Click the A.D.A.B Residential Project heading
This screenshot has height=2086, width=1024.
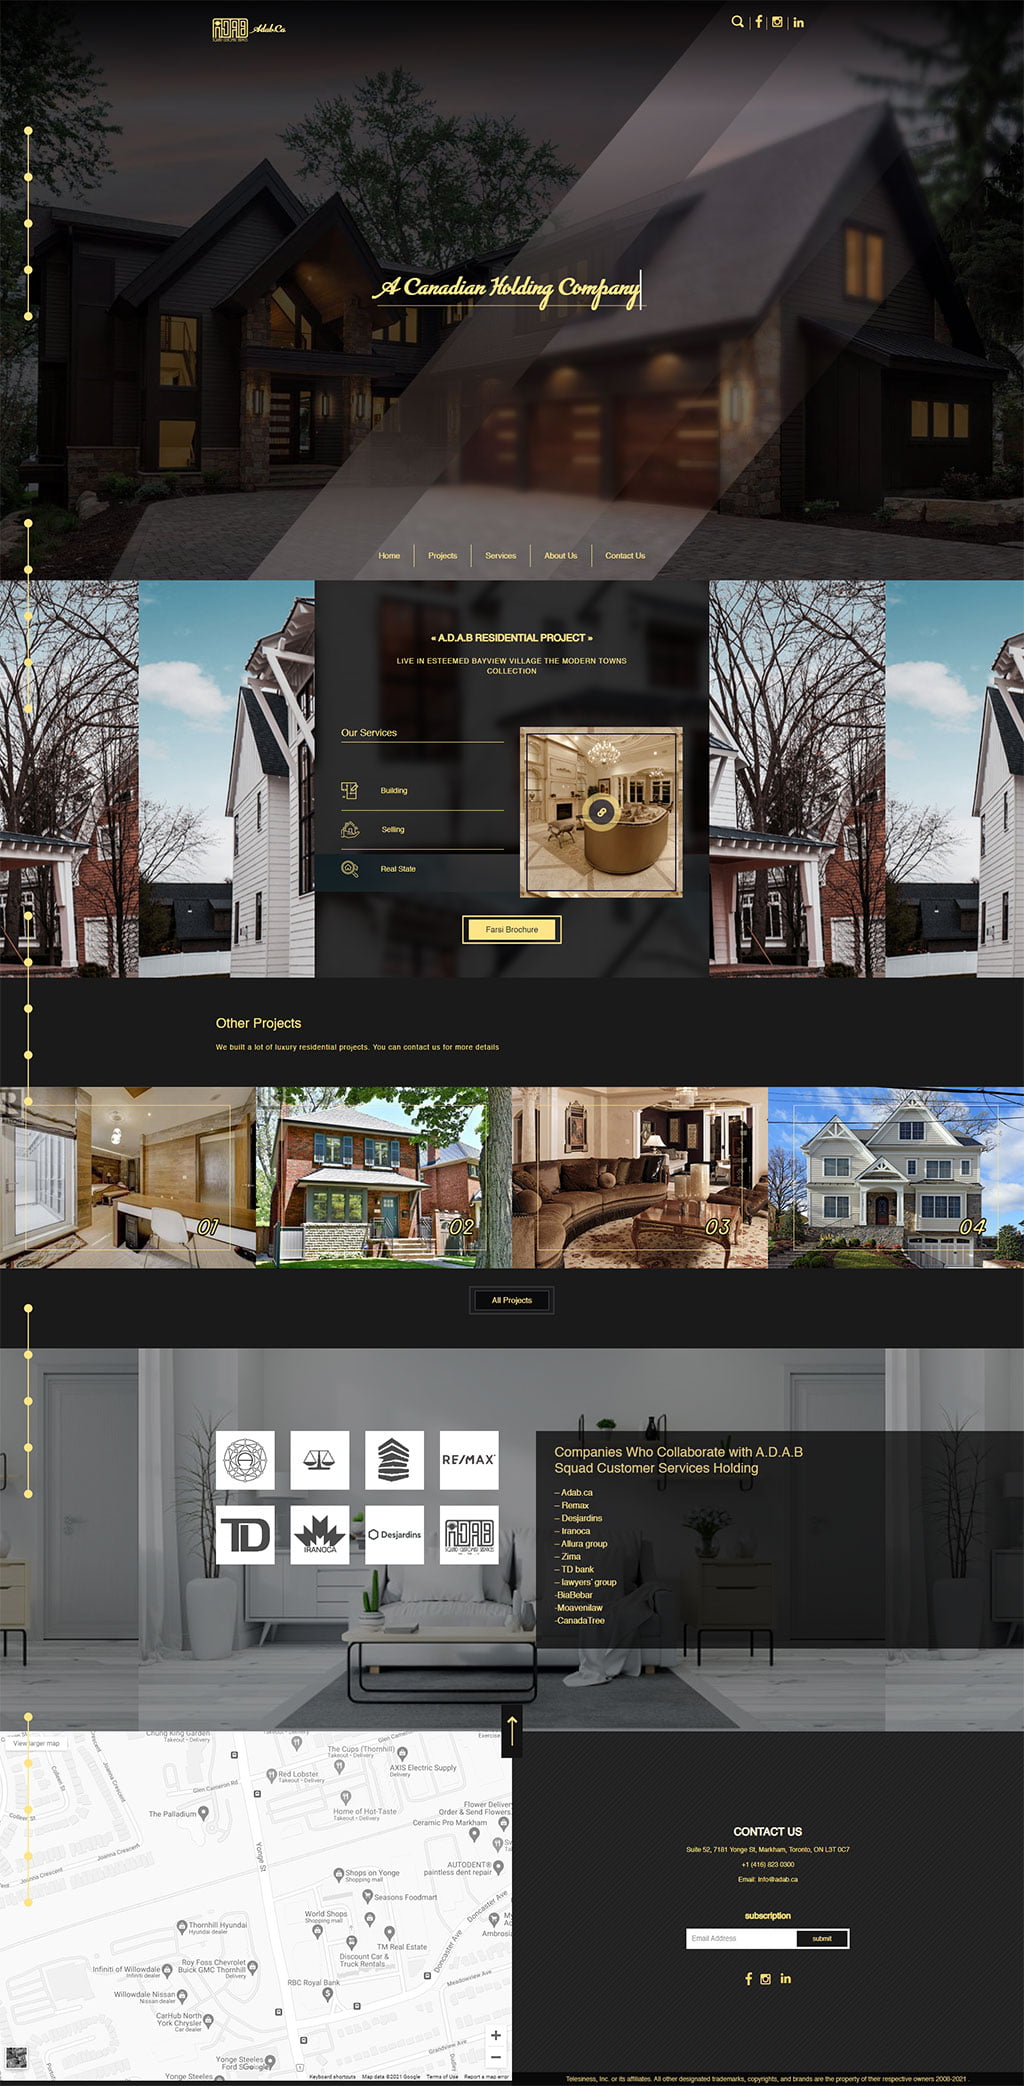(512, 638)
